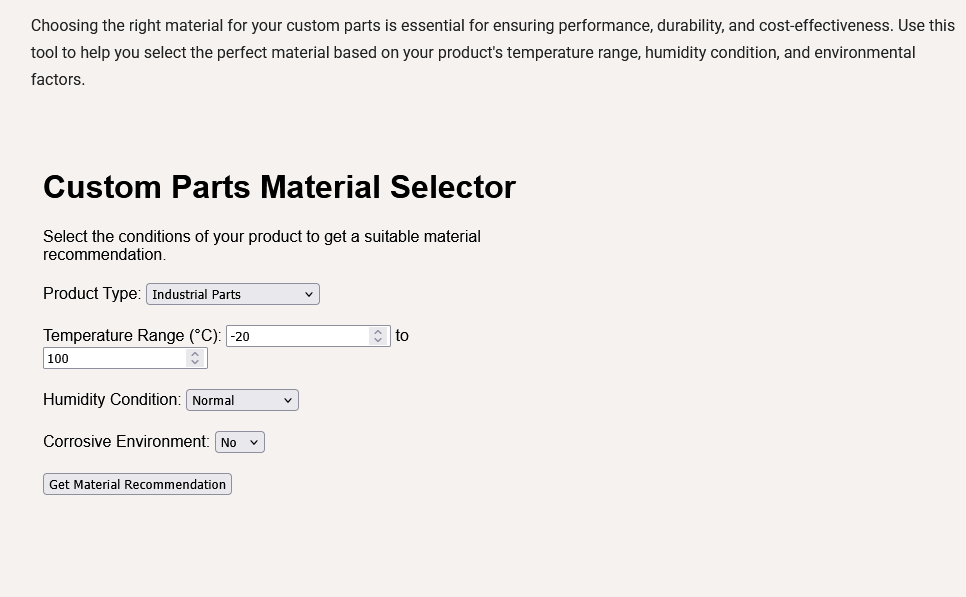Click the 'Corrosive Environment:' label
Viewport: 966px width, 597px height.
[126, 442]
